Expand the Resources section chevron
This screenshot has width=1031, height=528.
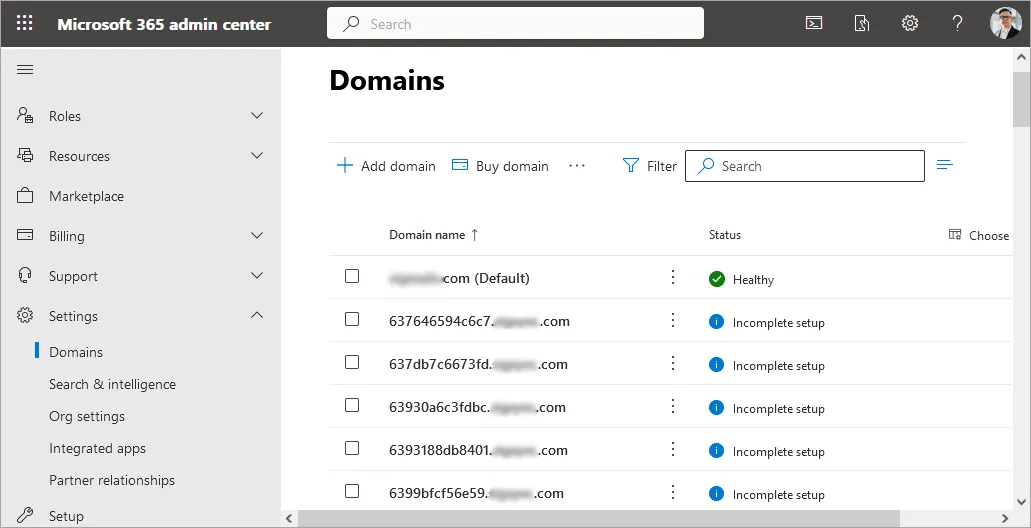(x=257, y=156)
